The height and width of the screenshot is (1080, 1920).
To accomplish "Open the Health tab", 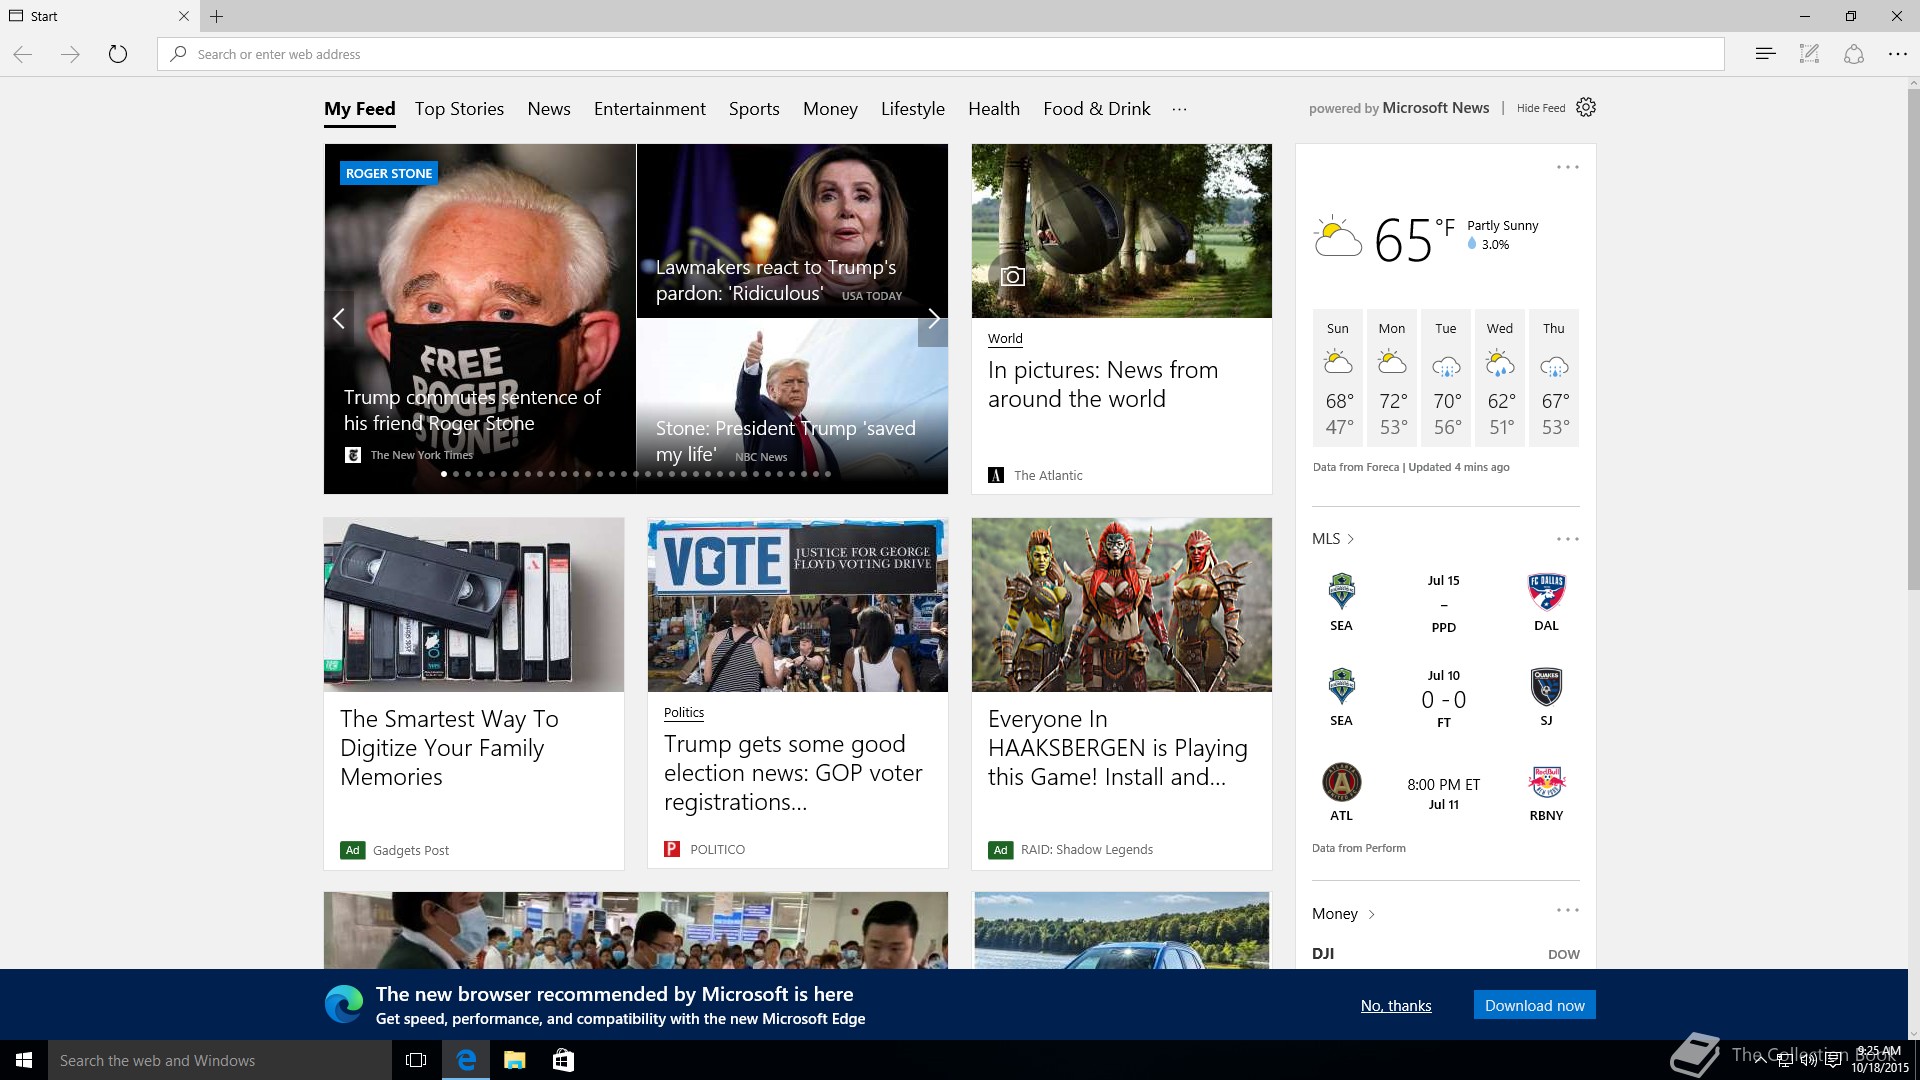I will 994,109.
